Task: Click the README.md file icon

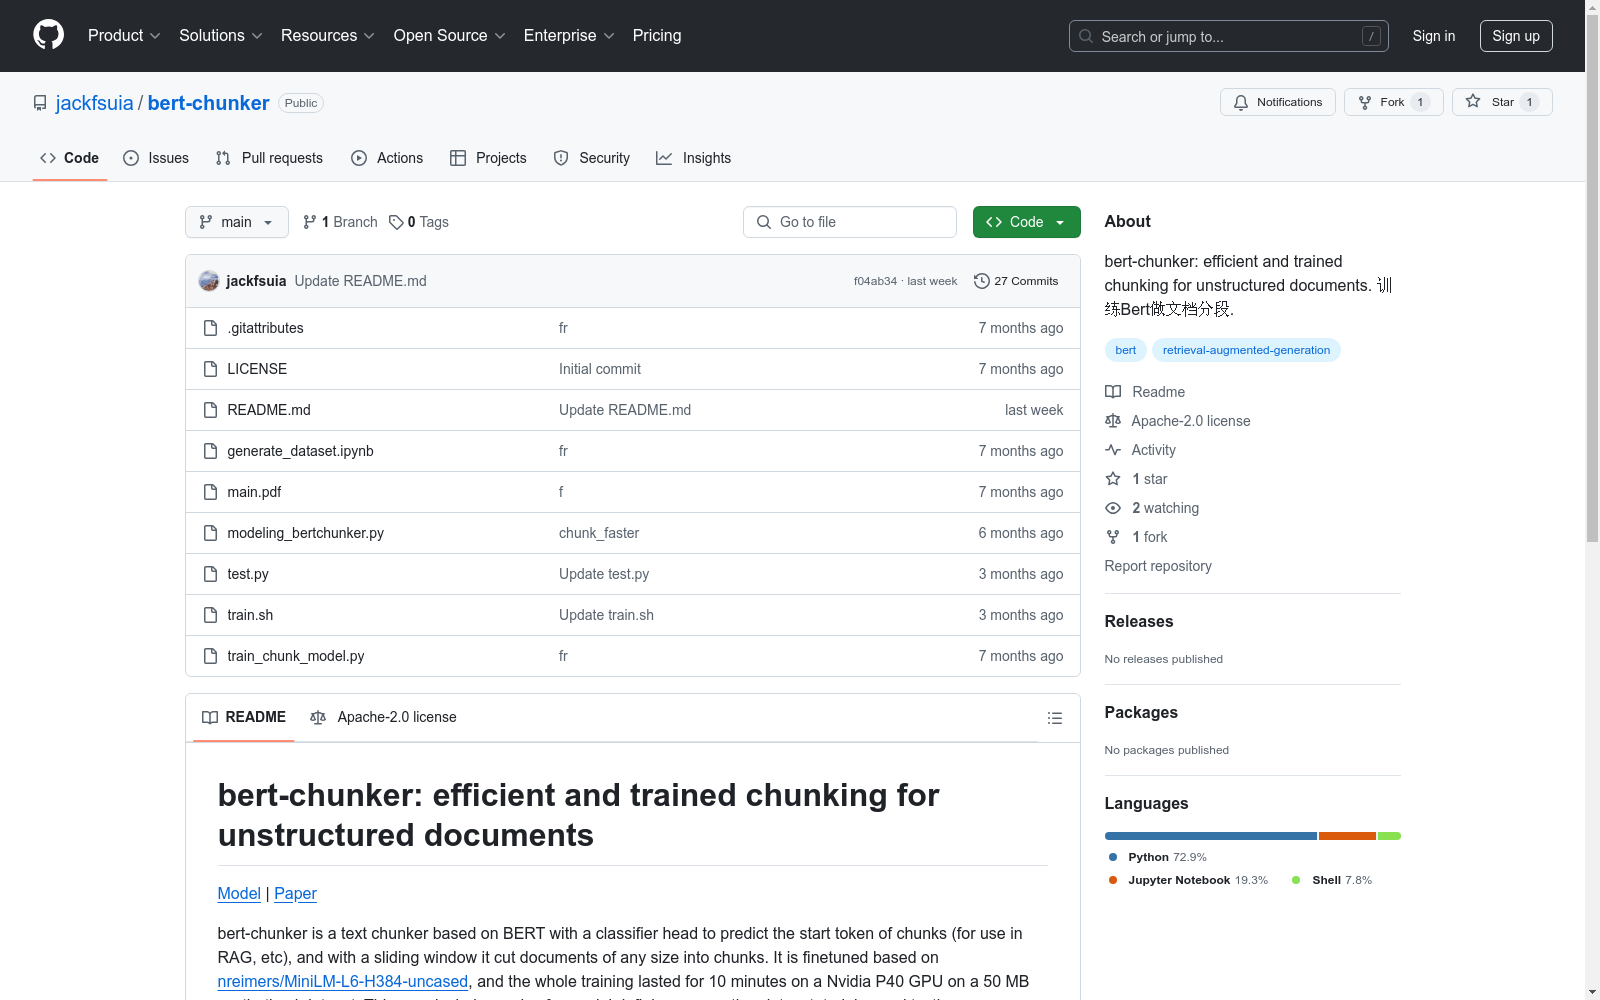Action: click(210, 410)
